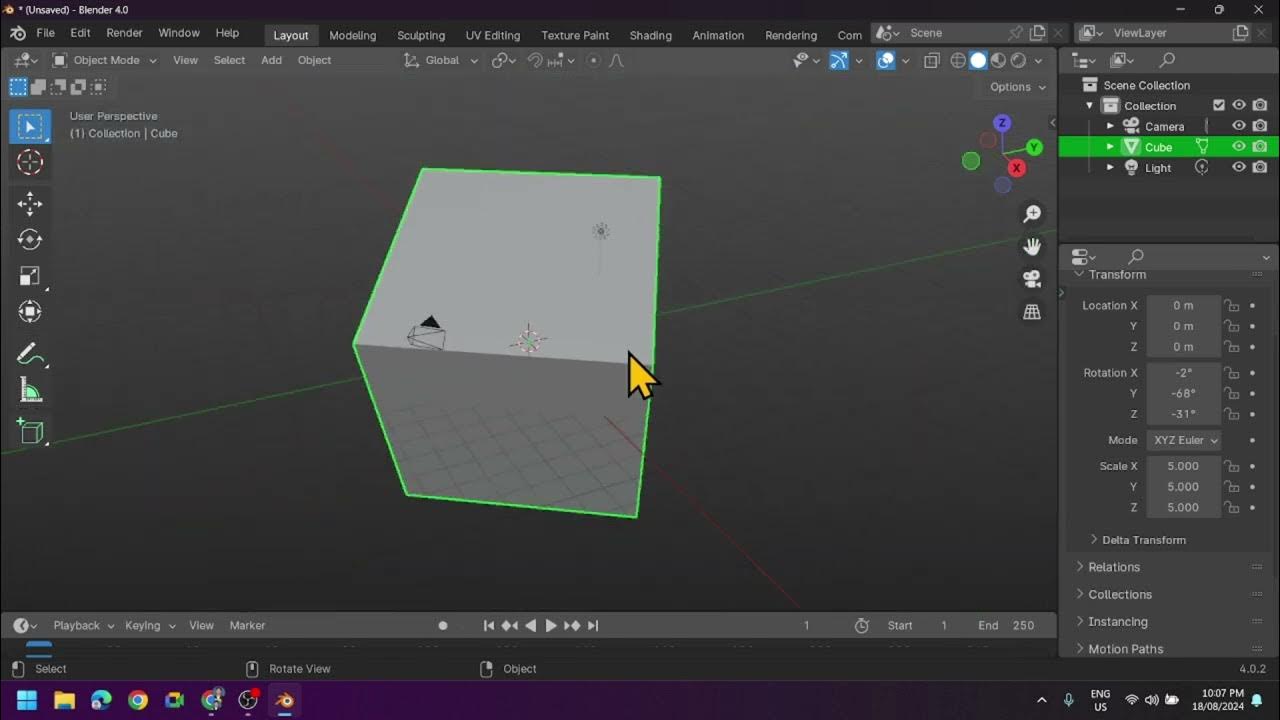This screenshot has width=1280, height=720.
Task: Hide the Light with its eye icon
Action: 1239,167
